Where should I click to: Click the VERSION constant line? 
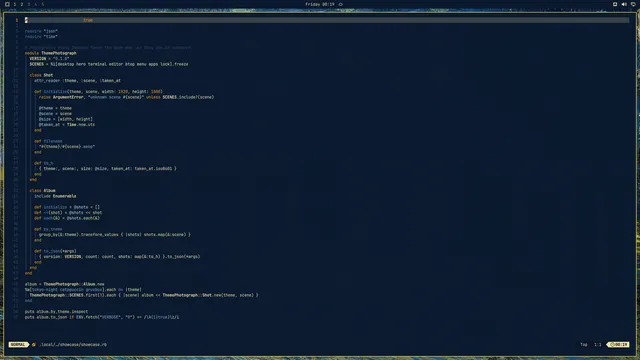49,58
